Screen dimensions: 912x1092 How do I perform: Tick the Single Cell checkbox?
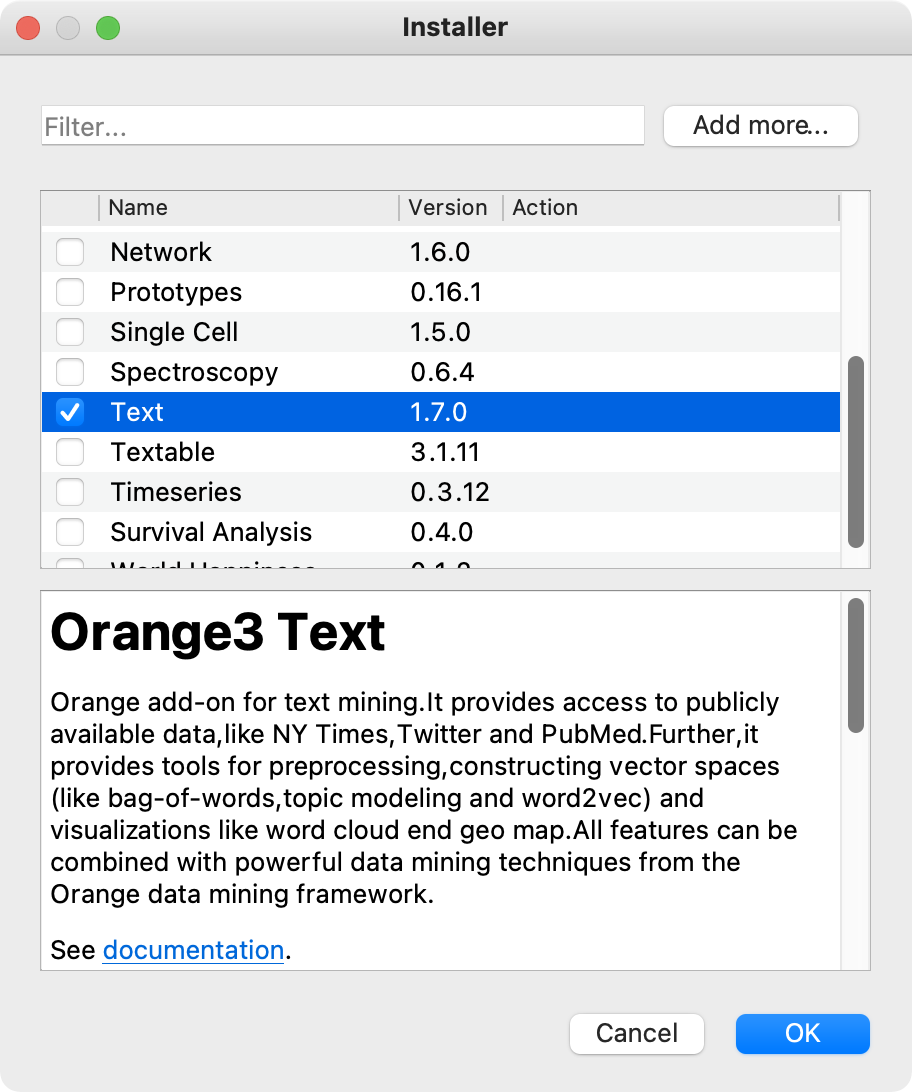click(x=70, y=332)
